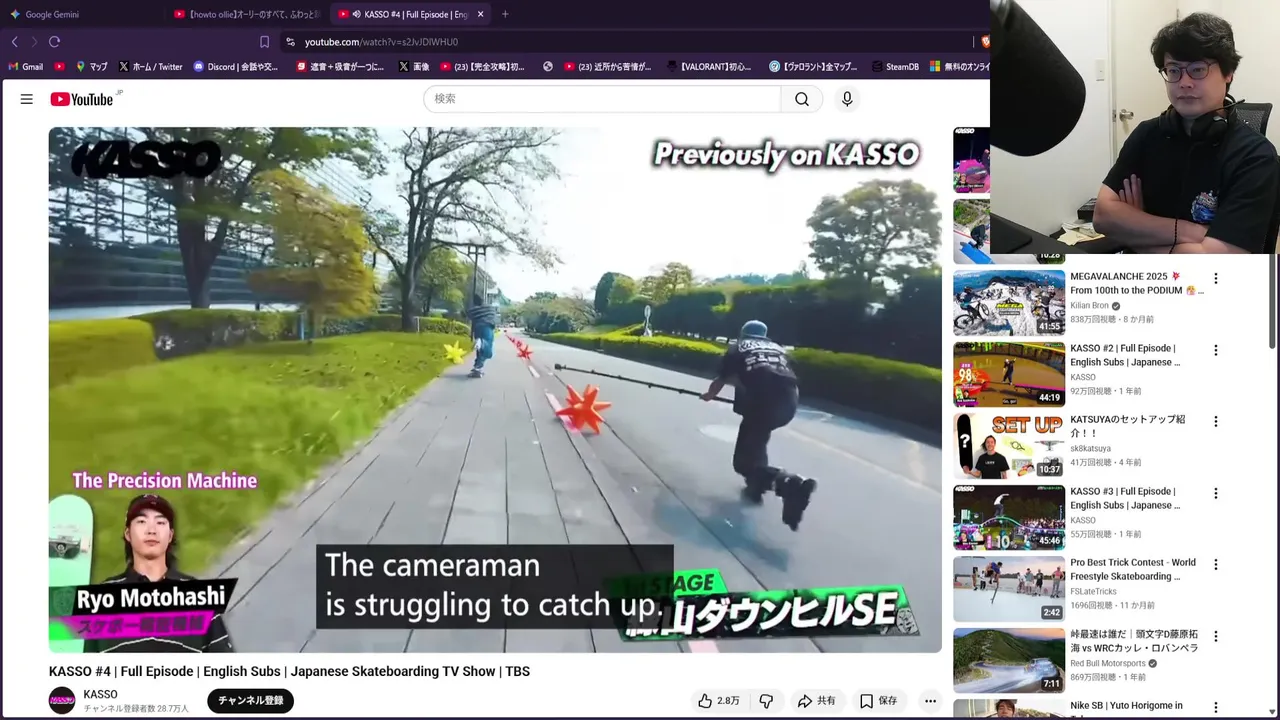Open the SteamDB bookmark
Screen dimensions: 1280x720
[894, 67]
